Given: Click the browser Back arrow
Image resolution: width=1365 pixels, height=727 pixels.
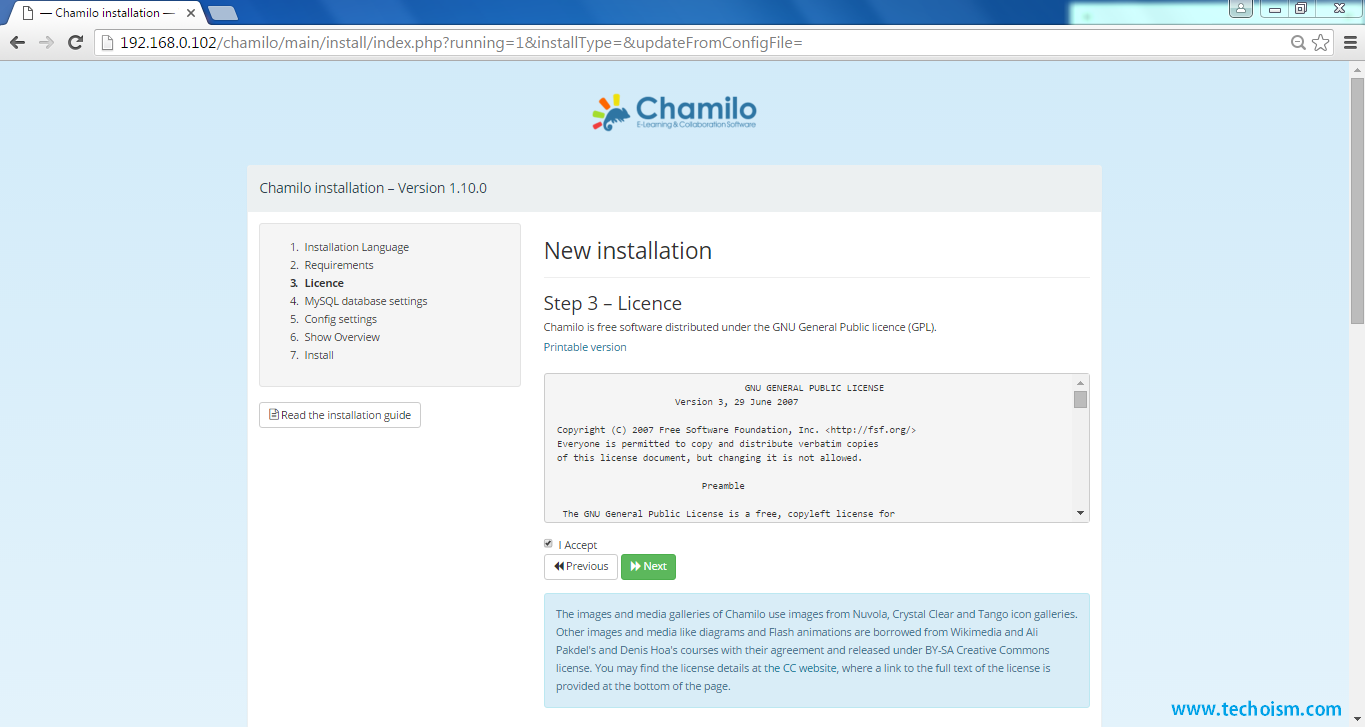Looking at the screenshot, I should (17, 42).
